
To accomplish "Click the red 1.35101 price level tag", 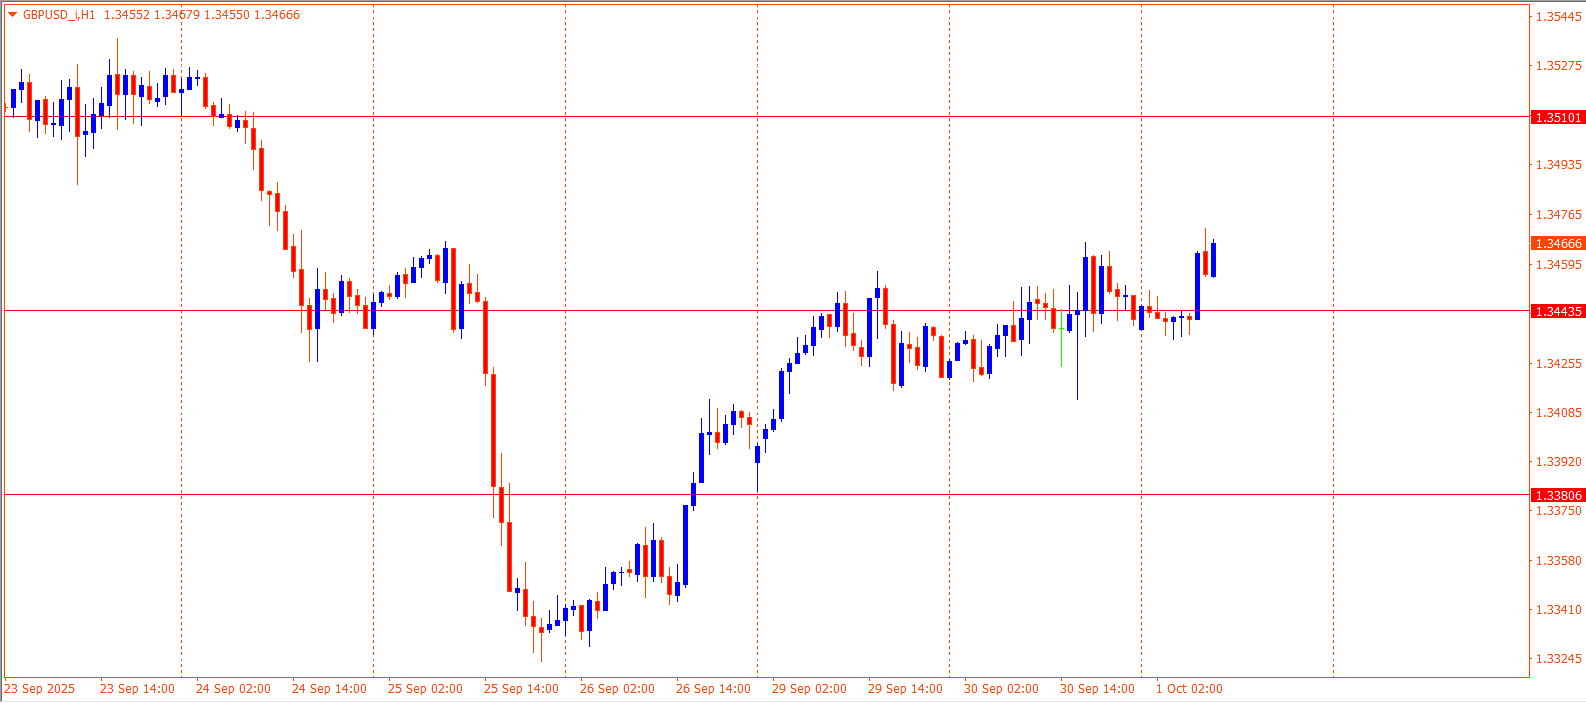I will tap(1558, 118).
